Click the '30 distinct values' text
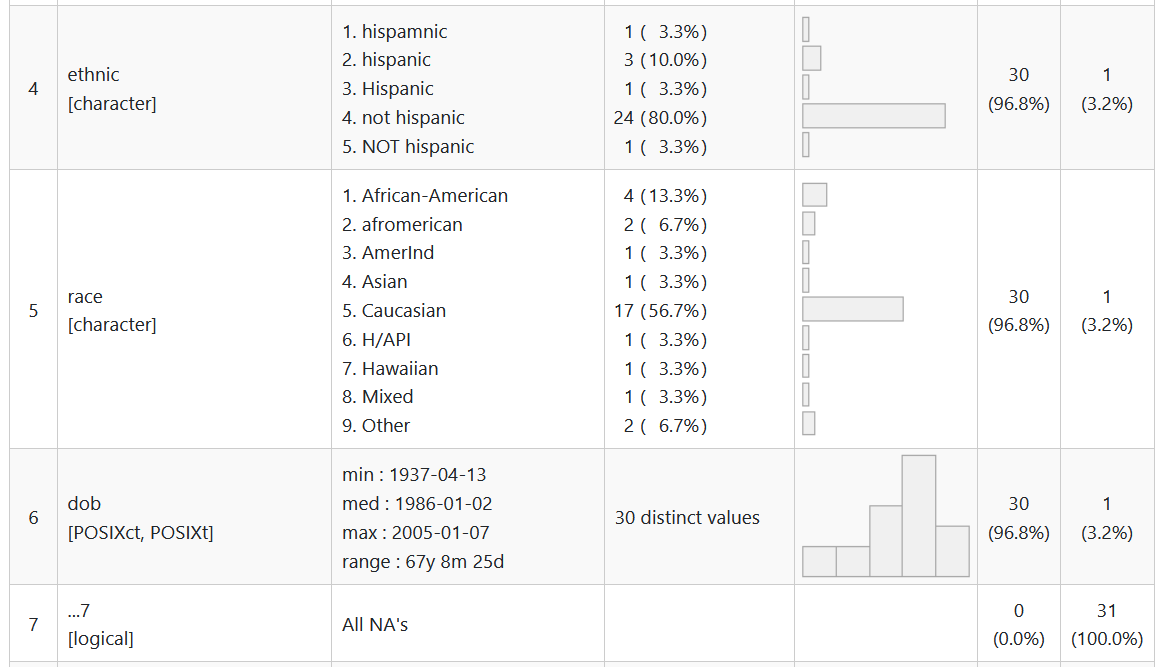 [687, 518]
